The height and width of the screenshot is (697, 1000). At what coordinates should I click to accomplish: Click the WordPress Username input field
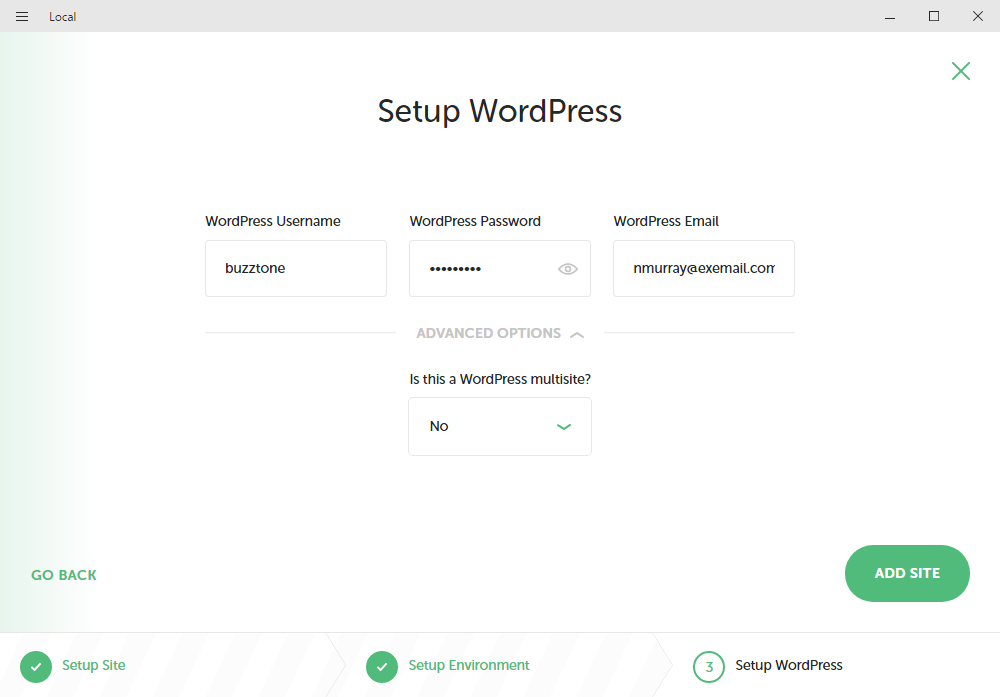click(x=295, y=269)
